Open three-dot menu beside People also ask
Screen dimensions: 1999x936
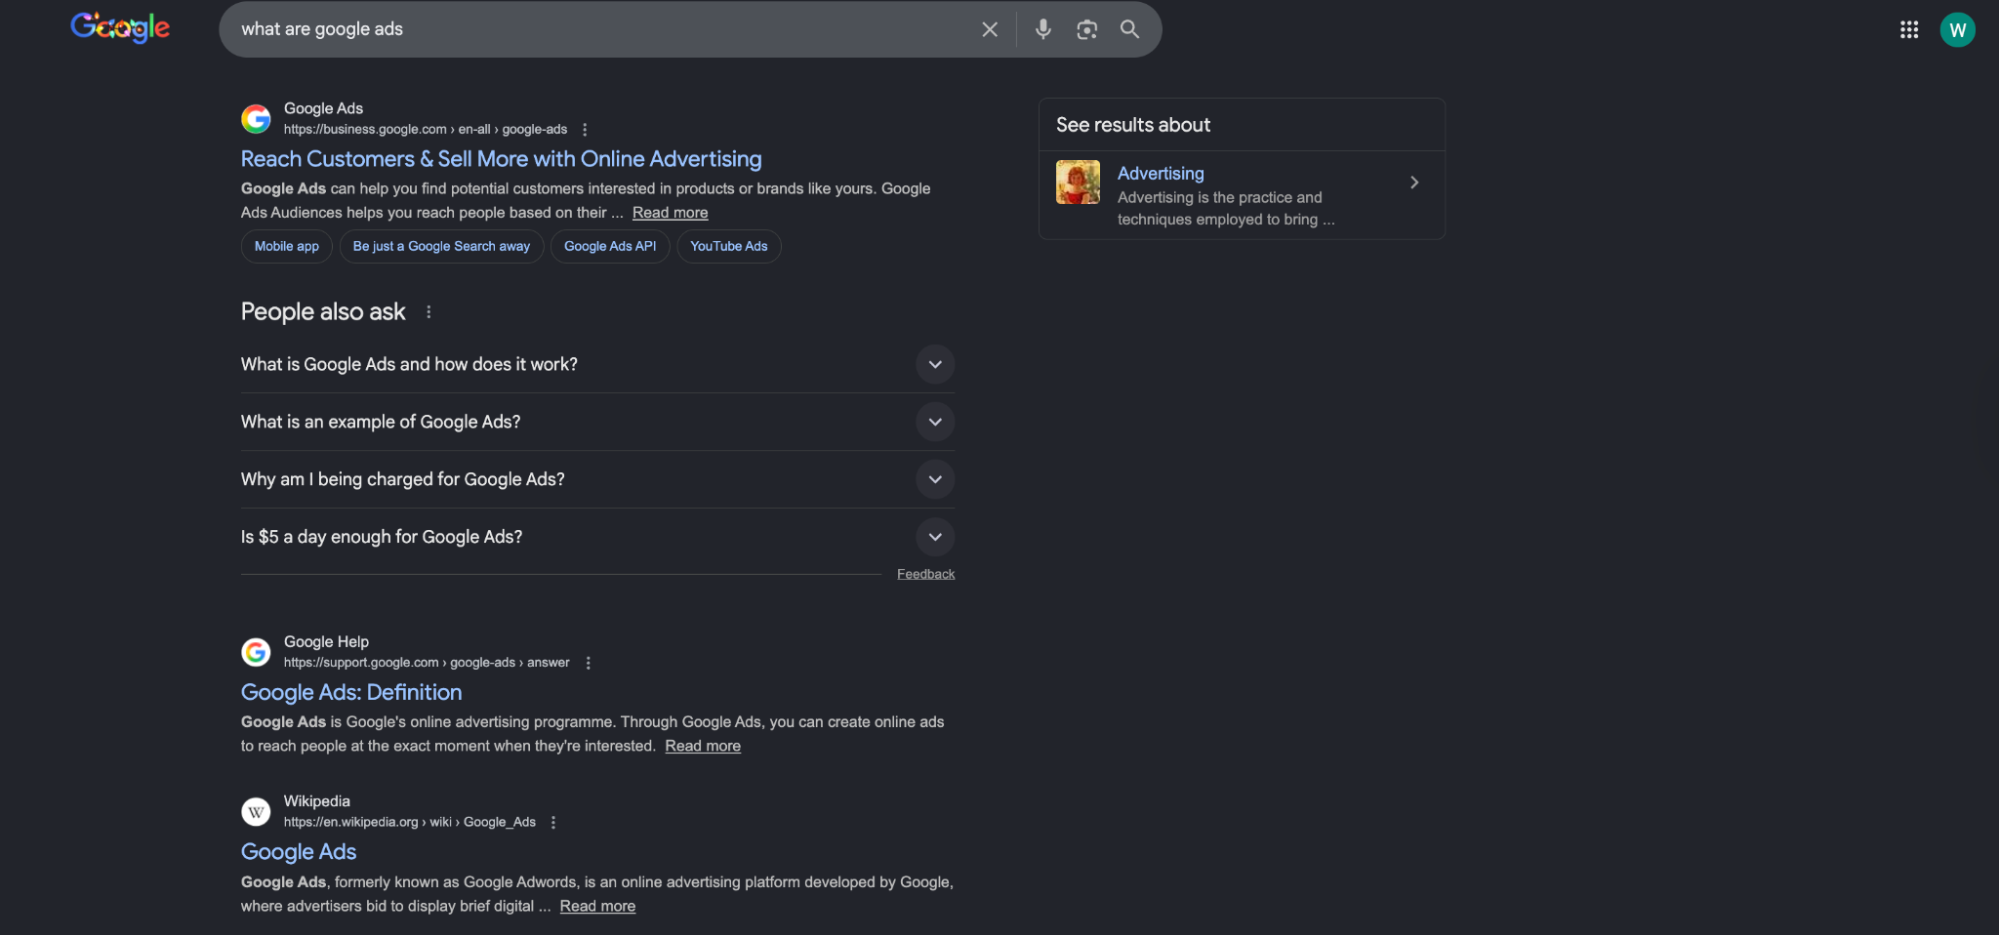[x=429, y=312]
